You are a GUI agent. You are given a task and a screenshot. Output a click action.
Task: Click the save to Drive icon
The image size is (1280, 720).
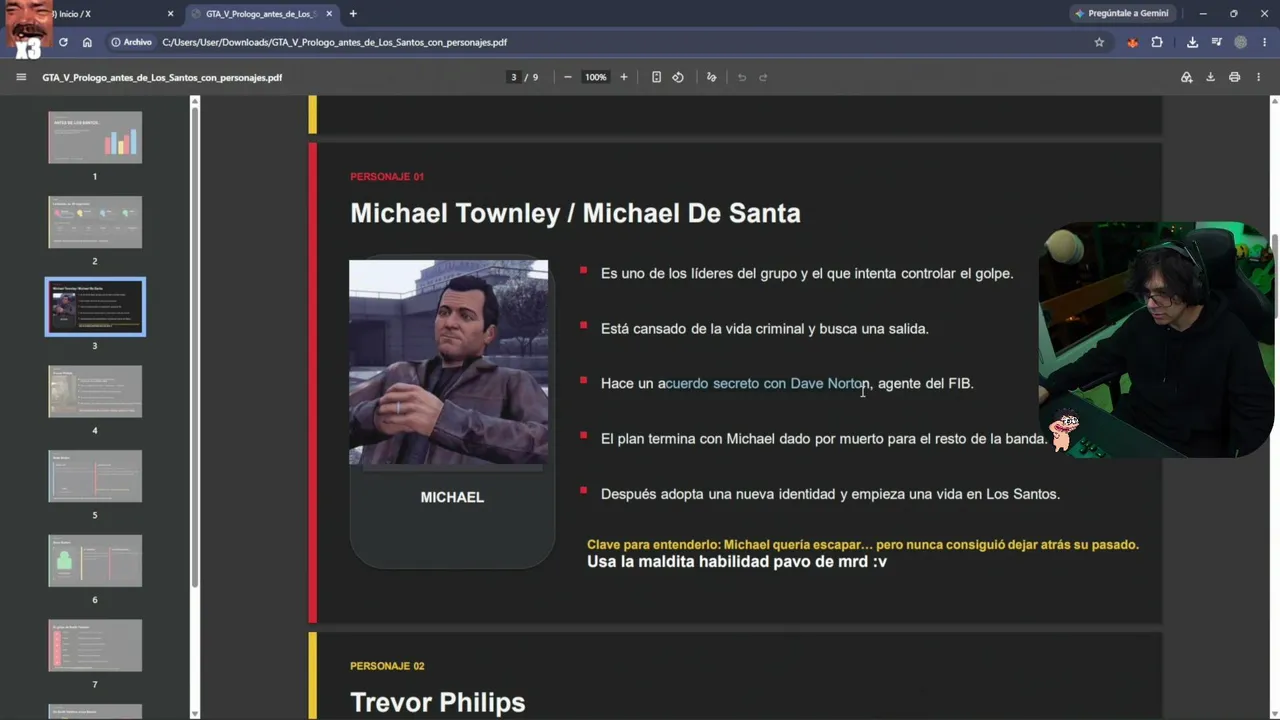click(x=1186, y=77)
